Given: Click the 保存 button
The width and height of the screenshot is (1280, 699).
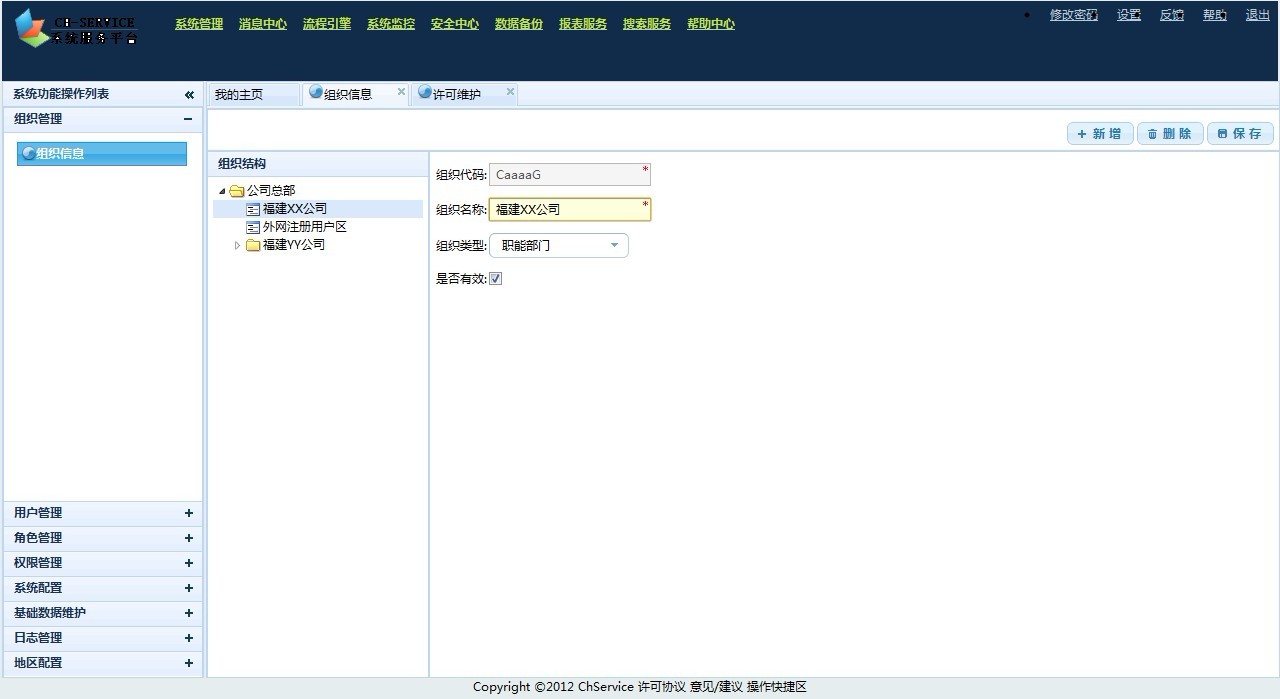Looking at the screenshot, I should click(x=1240, y=134).
